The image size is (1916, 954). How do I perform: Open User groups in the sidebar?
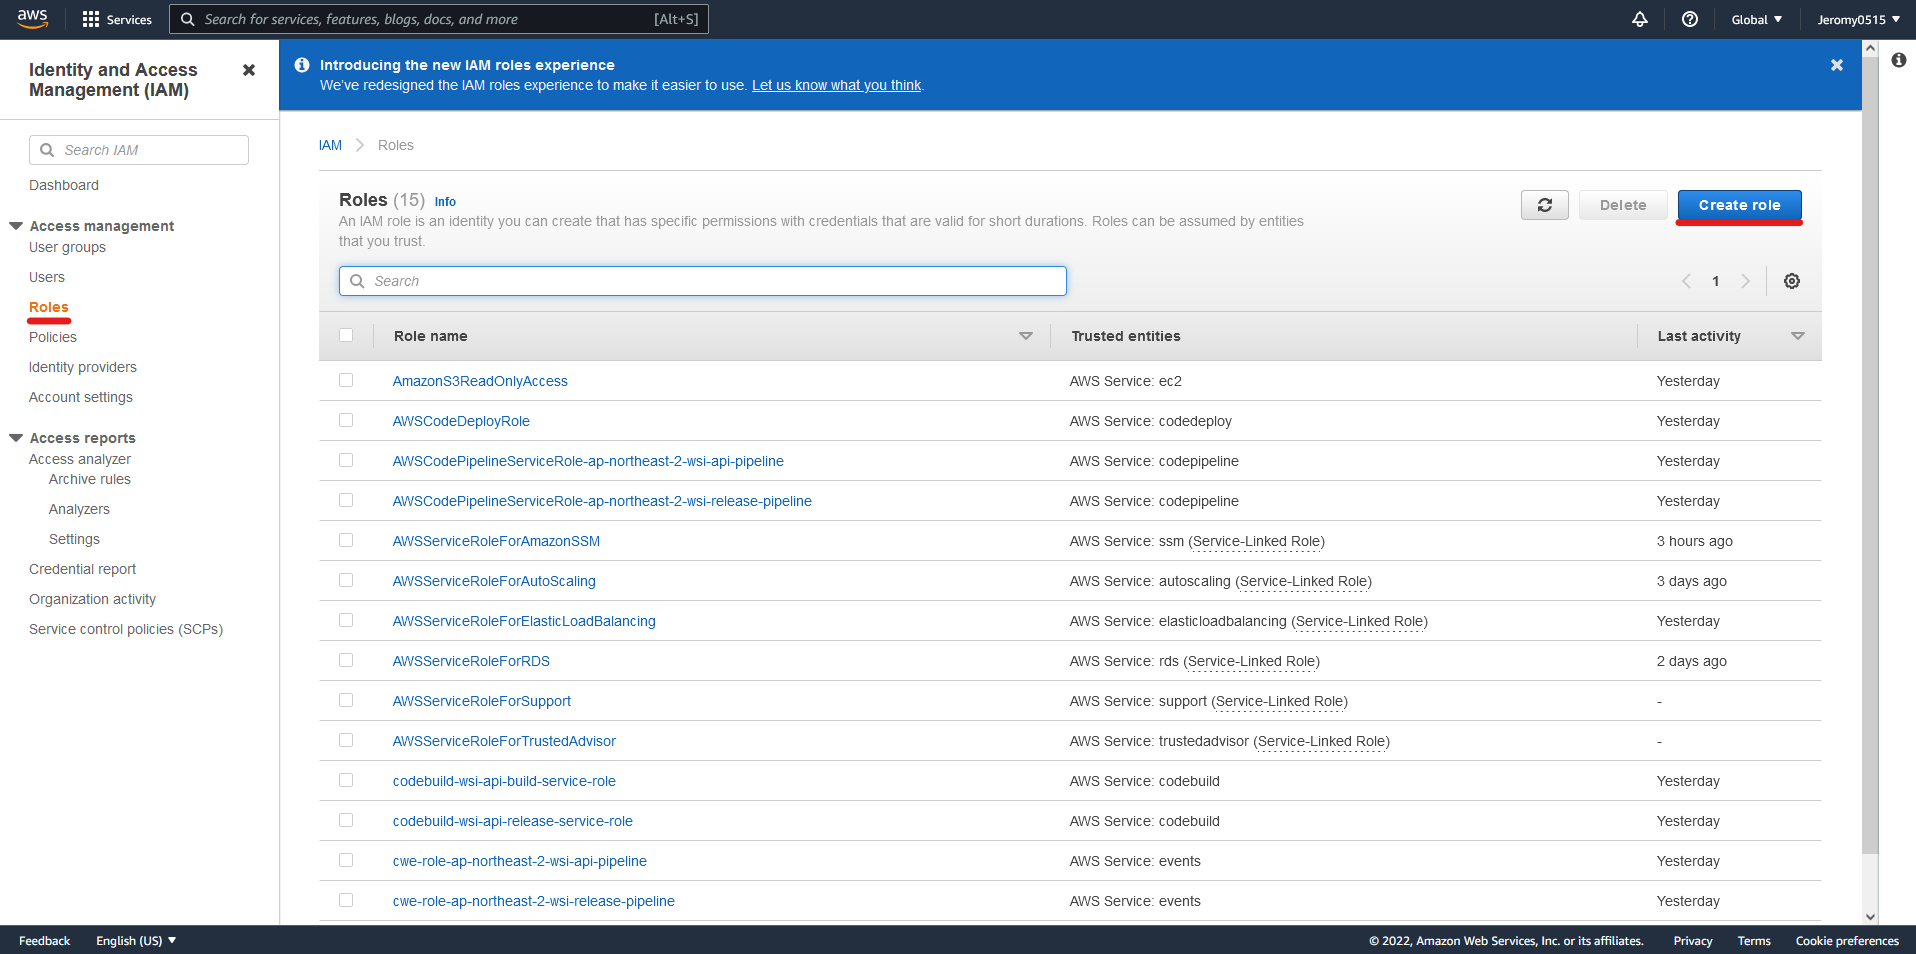[67, 247]
